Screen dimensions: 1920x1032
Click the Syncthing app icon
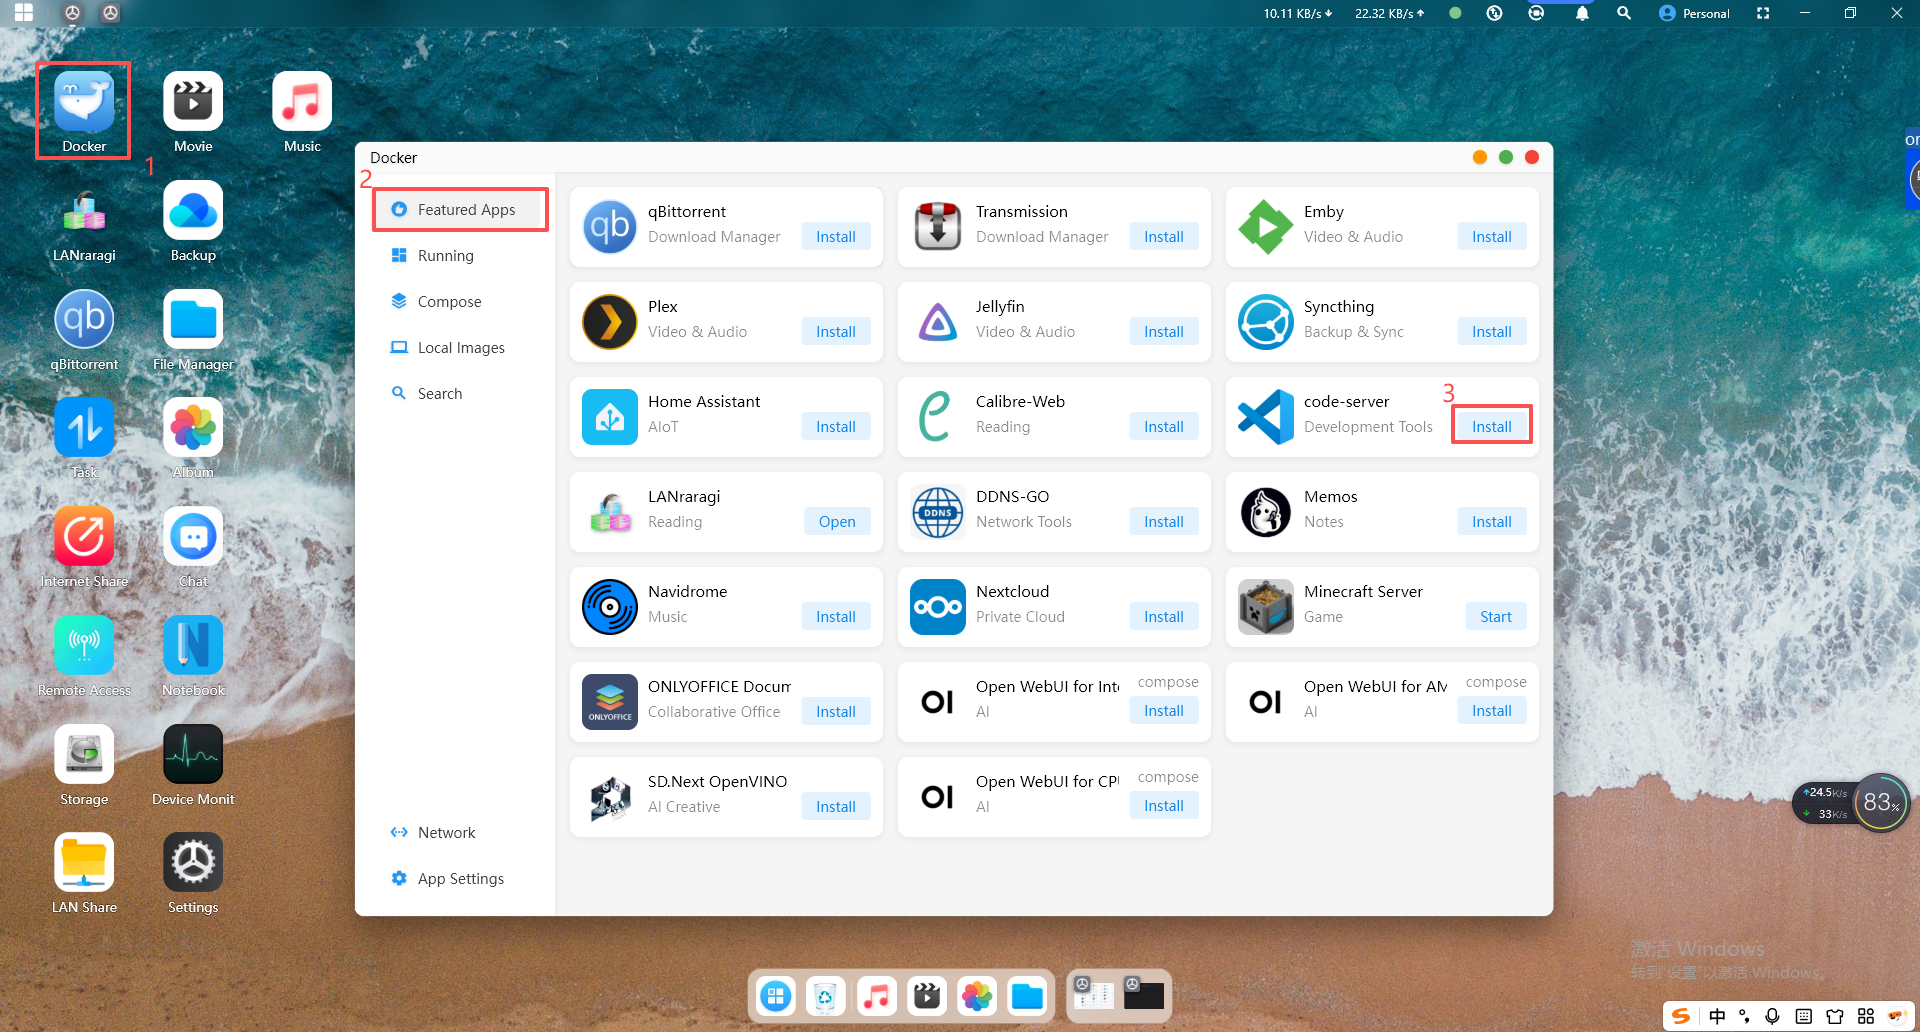pyautogui.click(x=1266, y=322)
